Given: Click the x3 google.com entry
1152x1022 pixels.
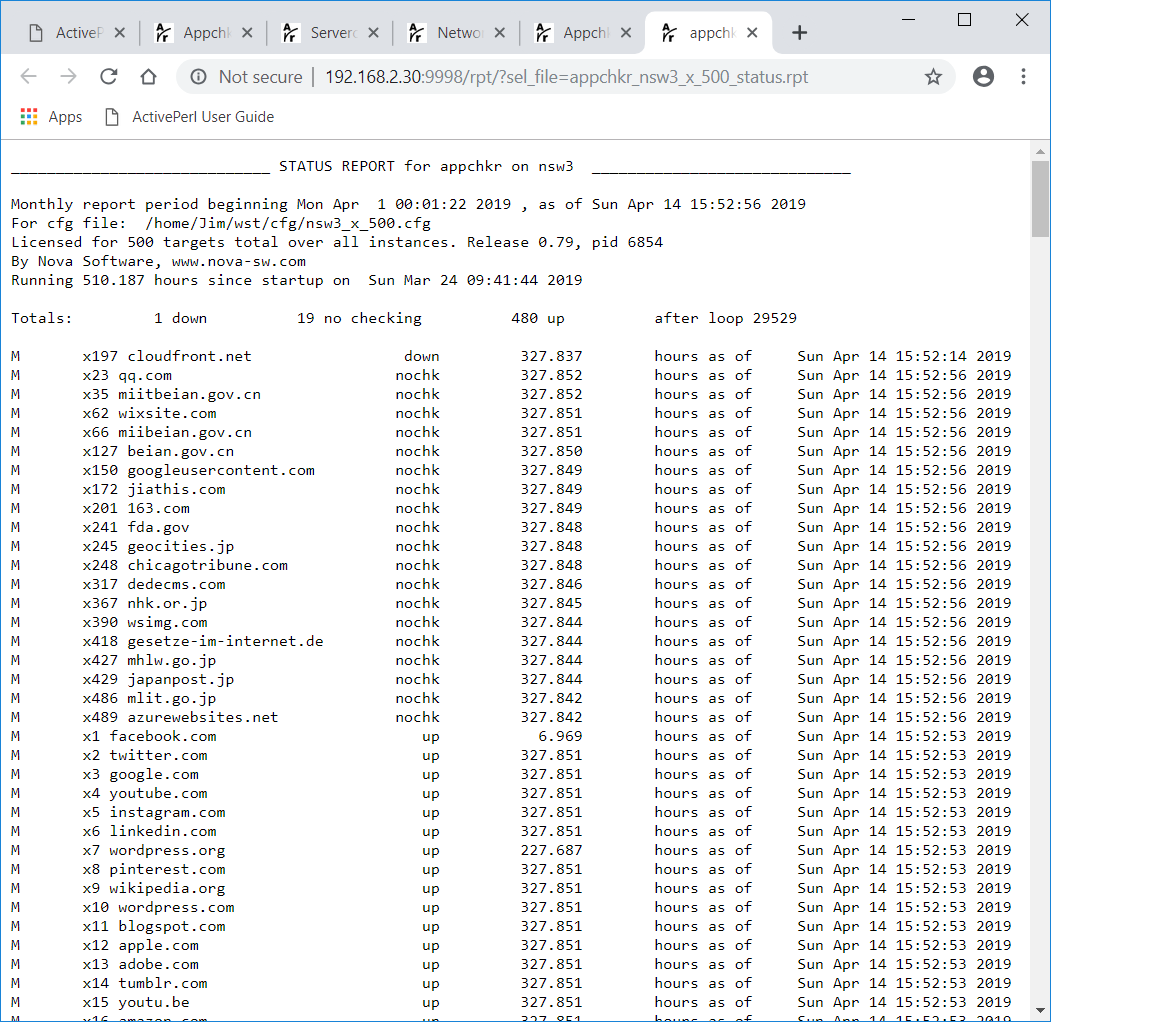Looking at the screenshot, I should (140, 774).
